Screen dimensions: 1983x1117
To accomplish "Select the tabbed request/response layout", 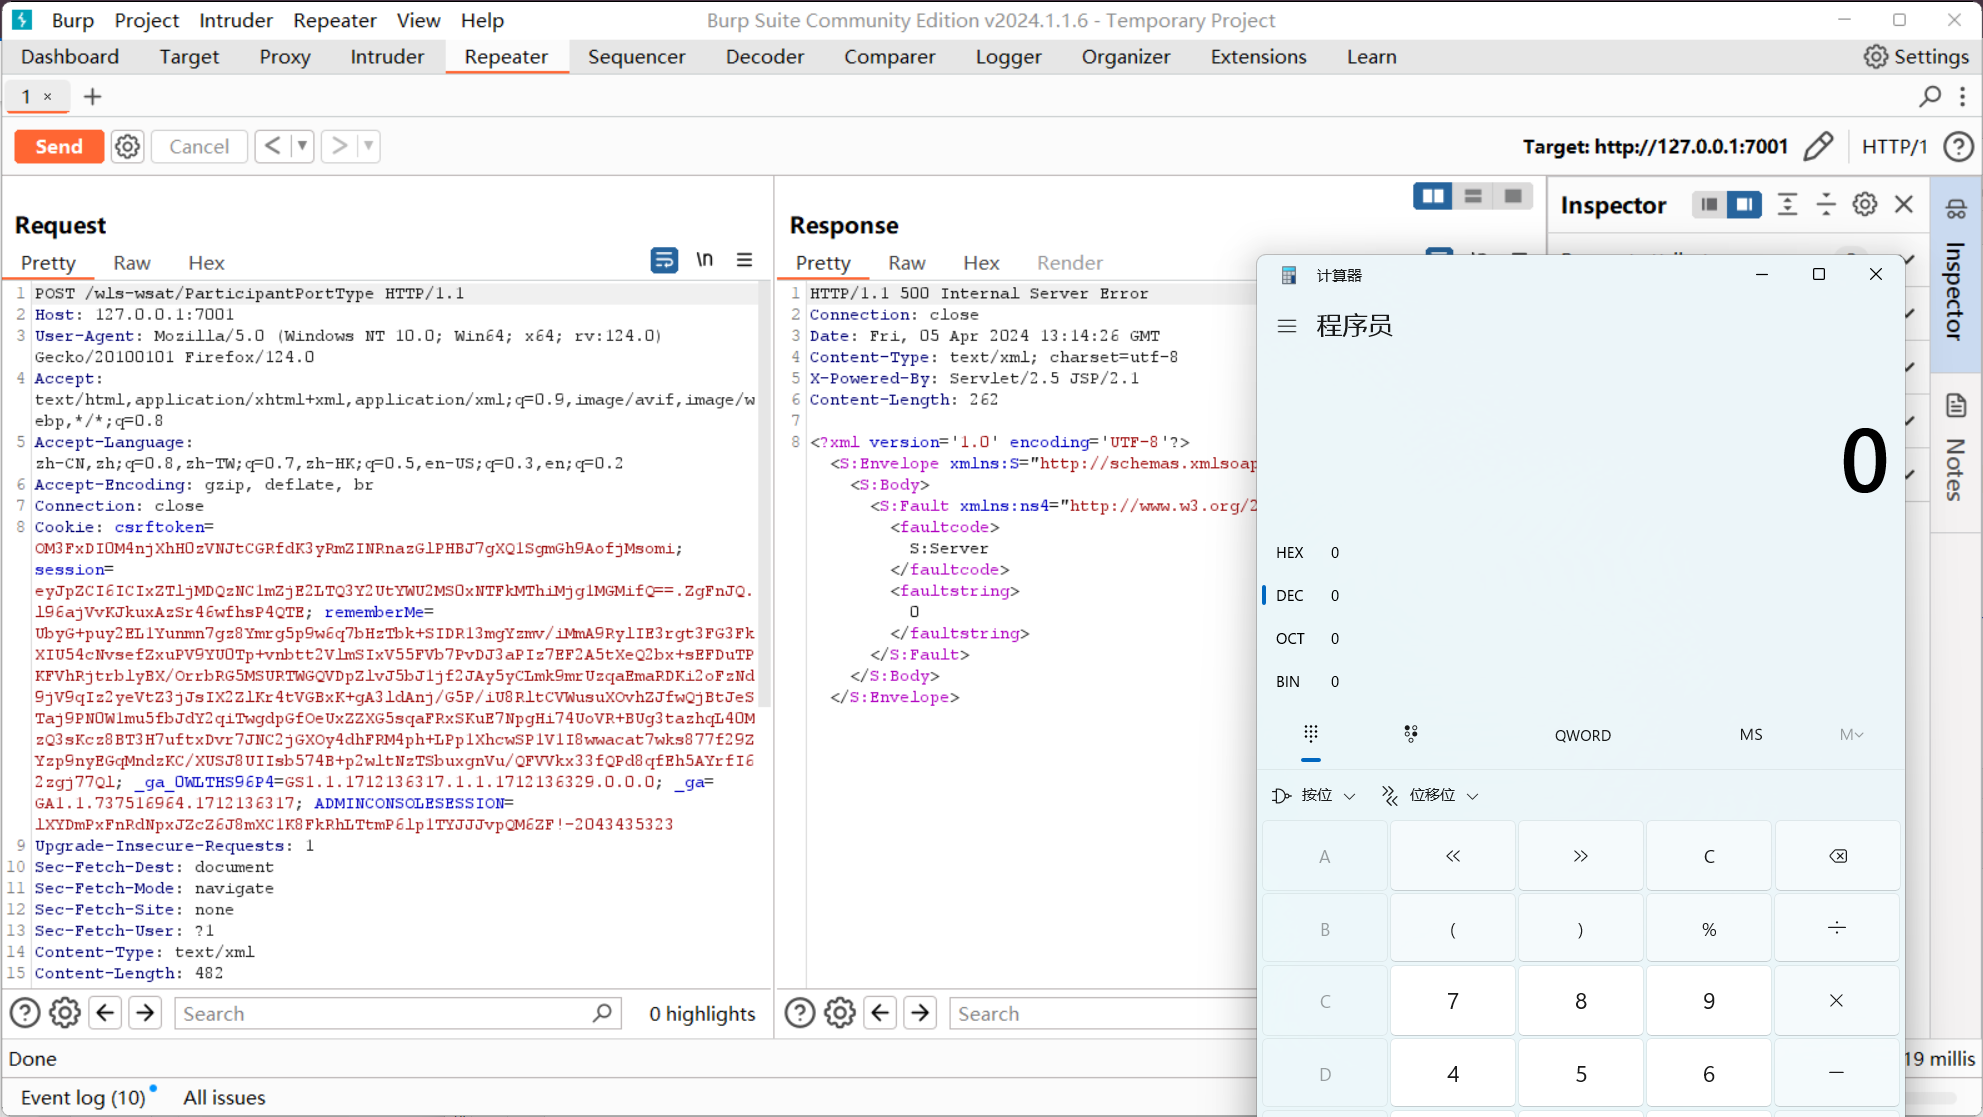I will tap(1513, 196).
